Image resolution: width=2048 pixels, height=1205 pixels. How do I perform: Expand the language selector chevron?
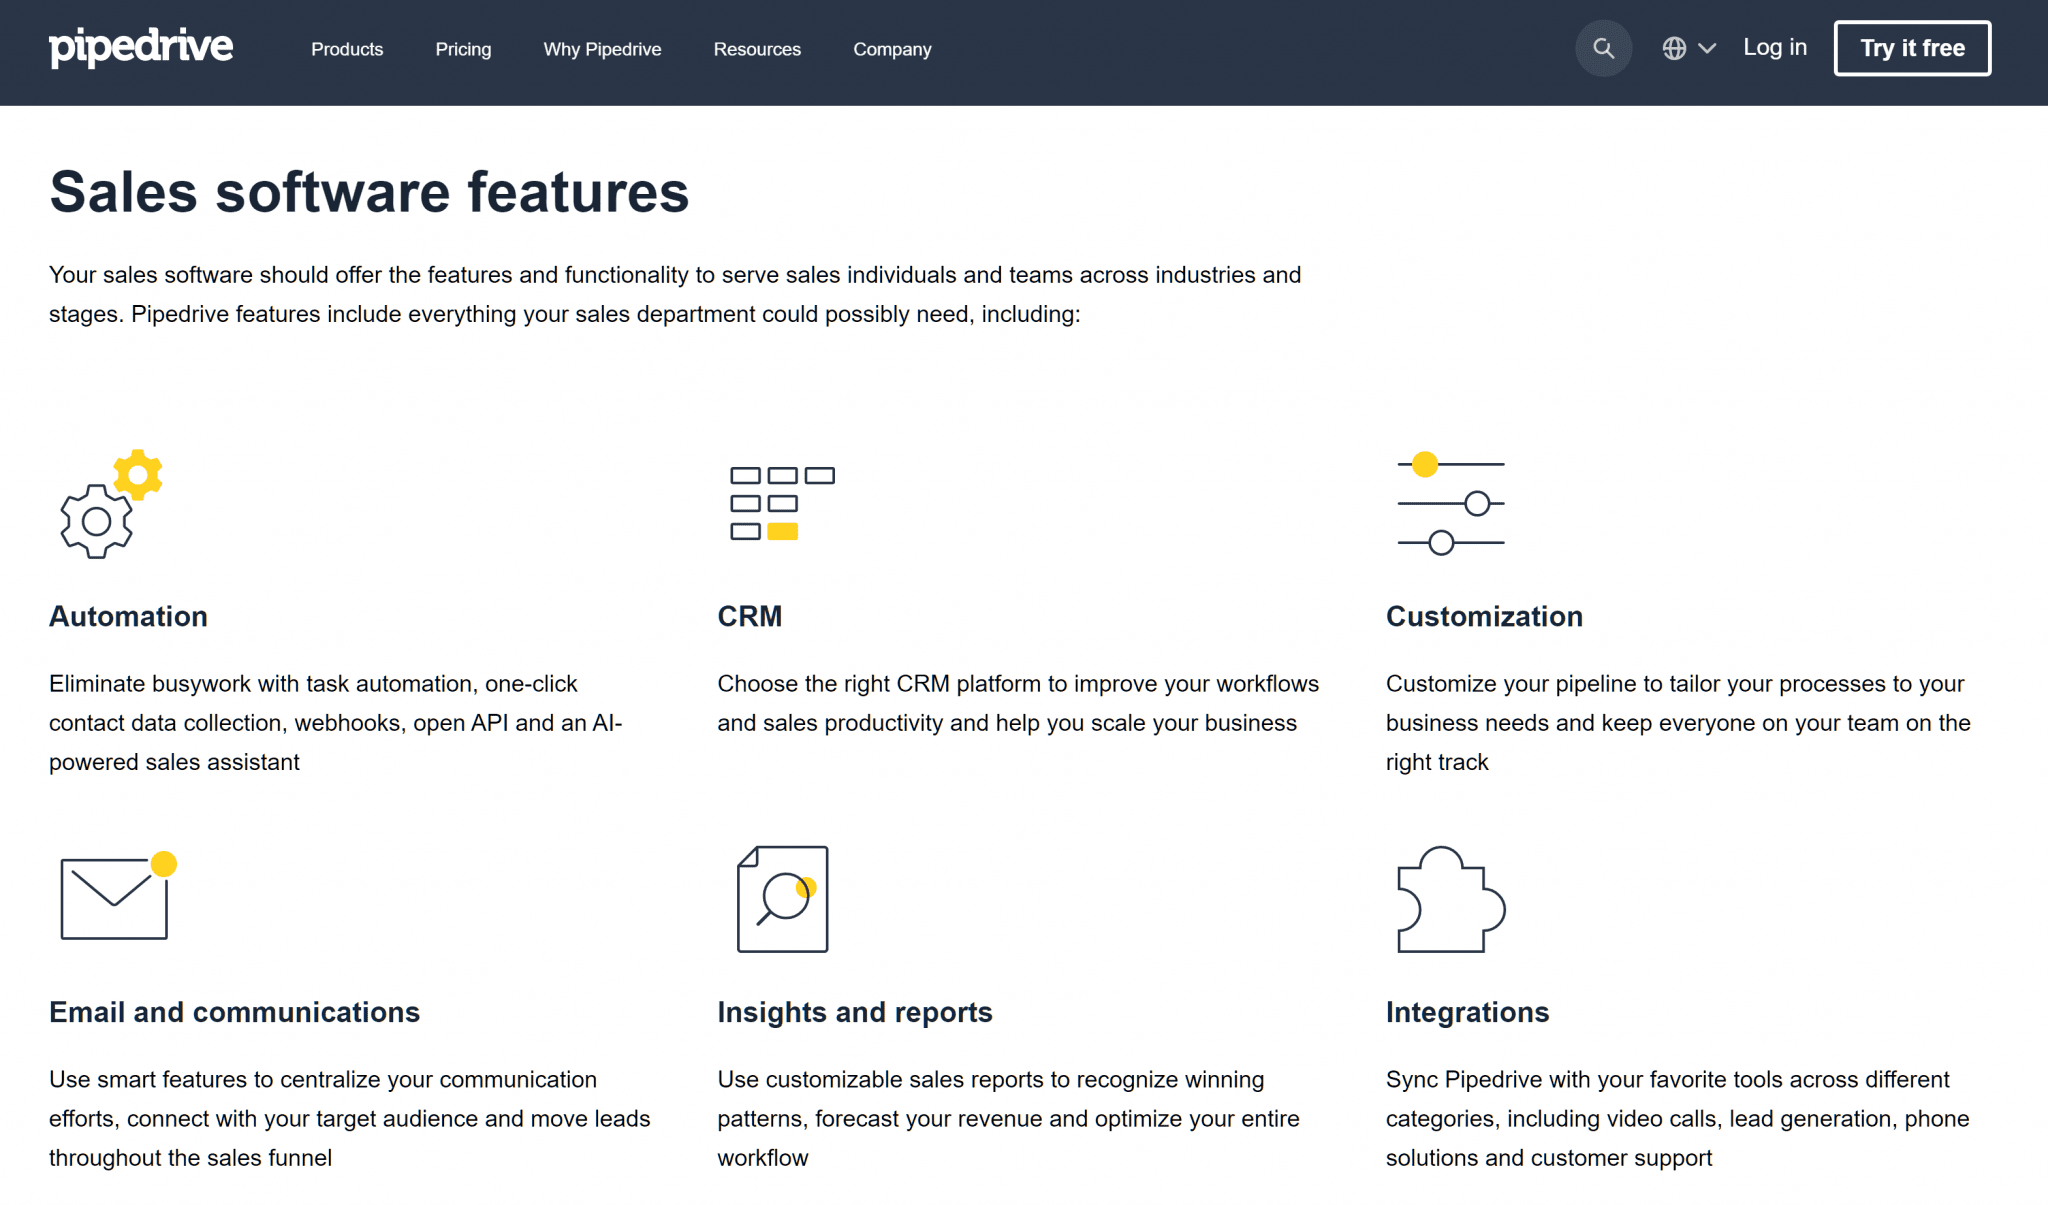(1706, 48)
